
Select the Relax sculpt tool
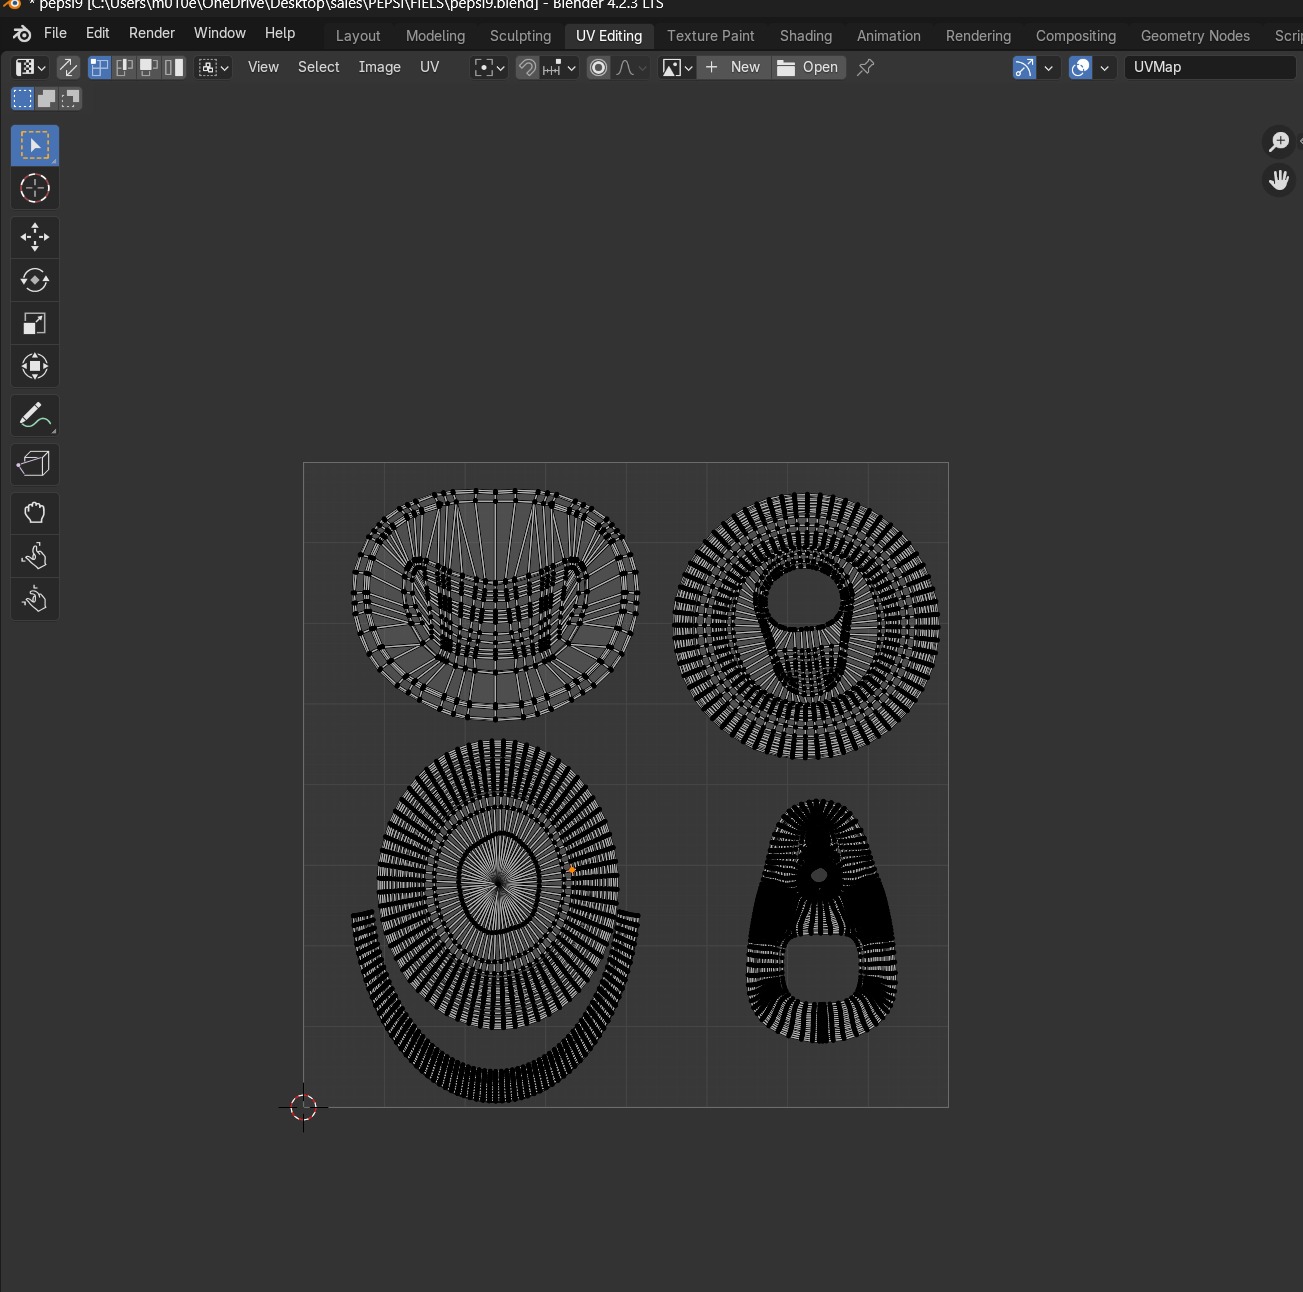35,556
